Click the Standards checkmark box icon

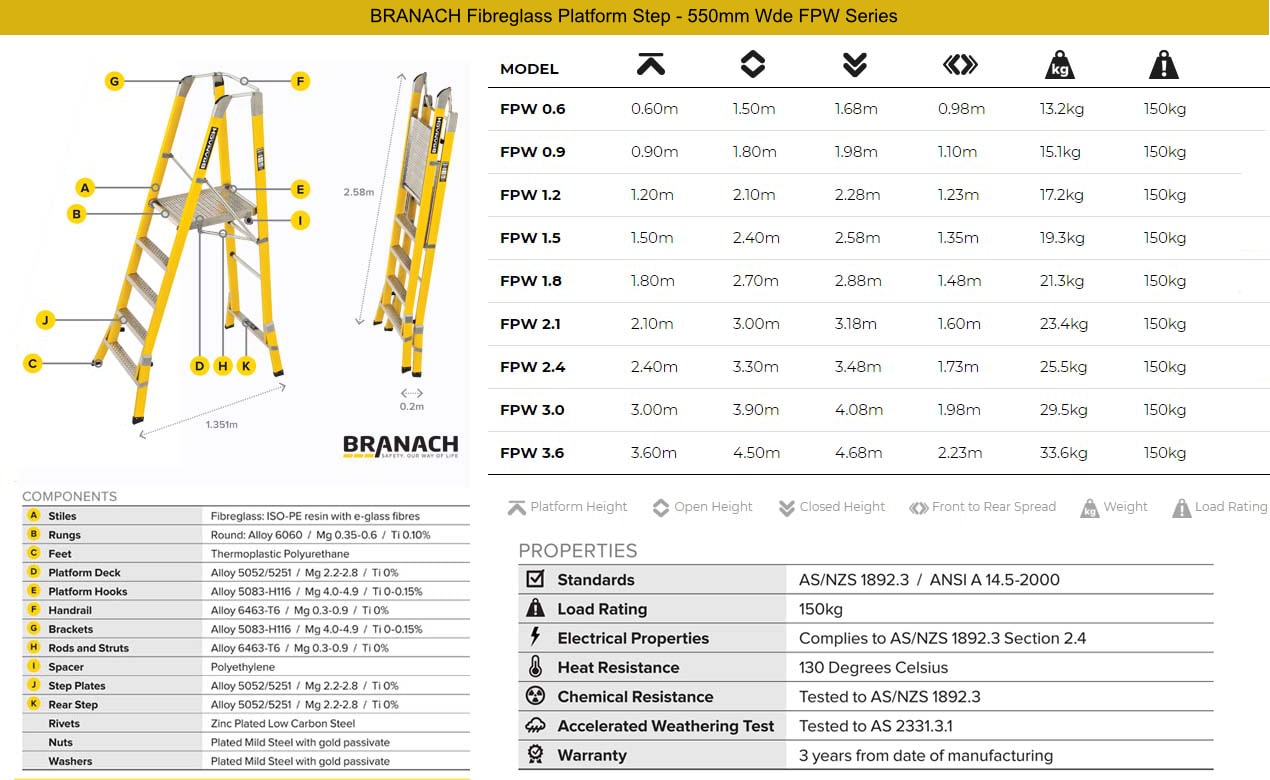(535, 579)
